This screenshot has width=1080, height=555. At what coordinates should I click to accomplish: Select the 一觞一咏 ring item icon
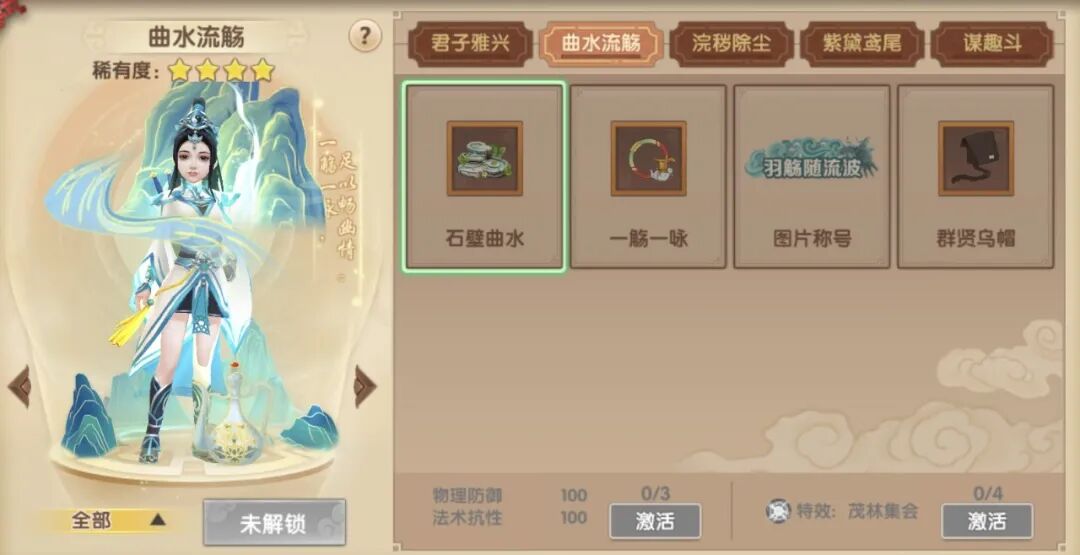point(648,158)
